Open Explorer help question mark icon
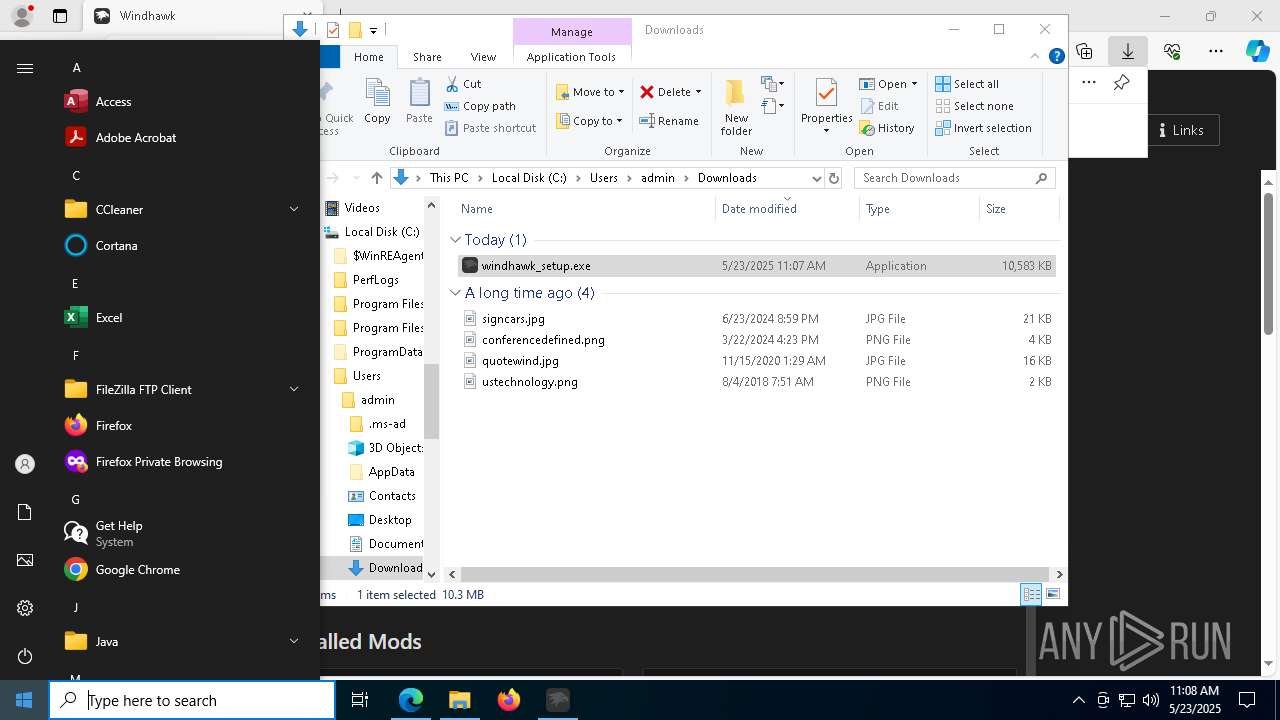This screenshot has width=1280, height=720. 1056,56
